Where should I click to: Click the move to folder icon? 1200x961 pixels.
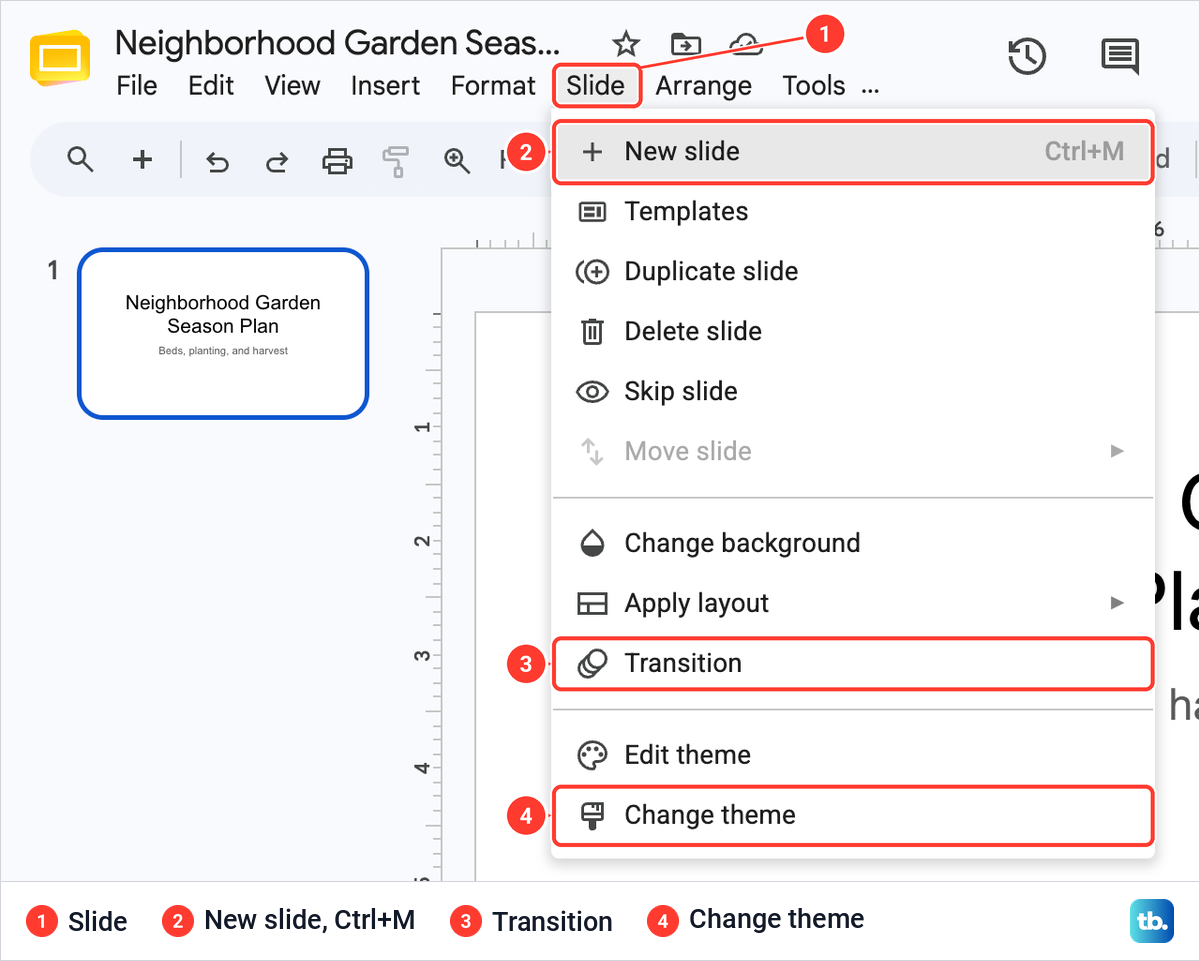(686, 43)
